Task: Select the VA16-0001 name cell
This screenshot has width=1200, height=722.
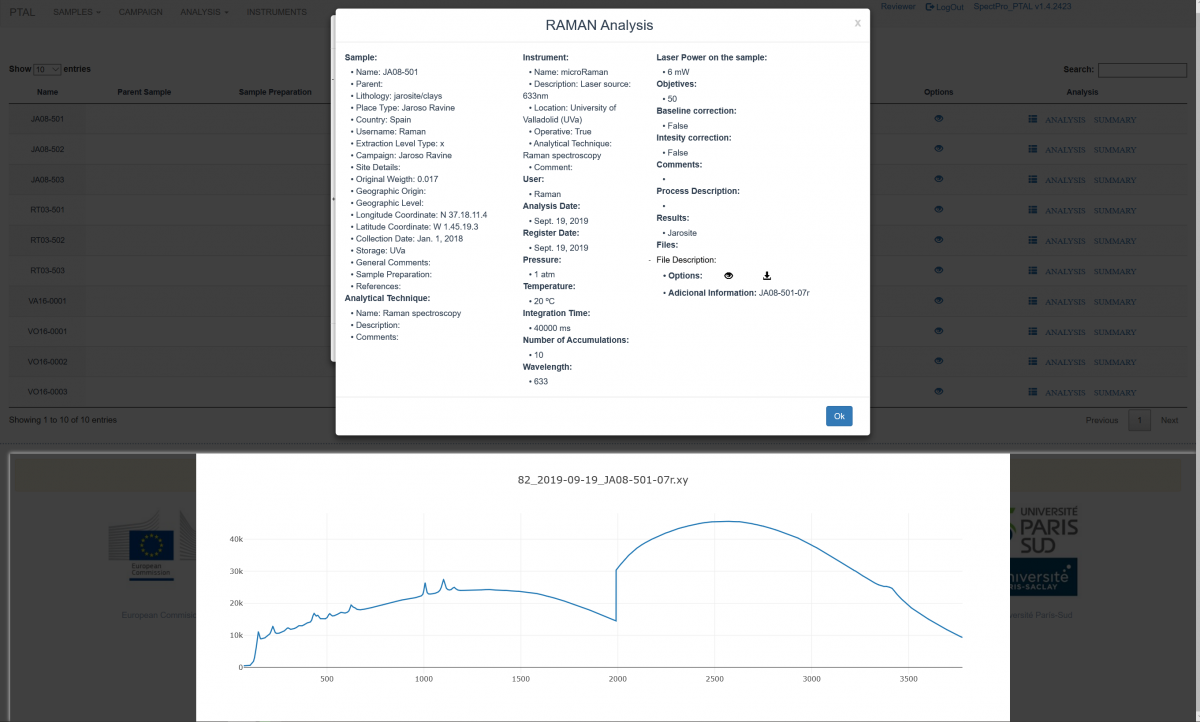Action: click(x=48, y=300)
